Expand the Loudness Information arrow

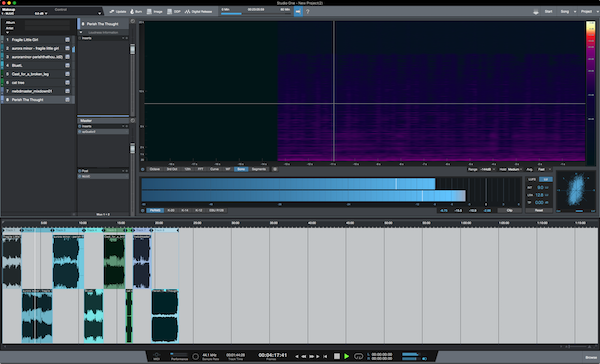81,33
